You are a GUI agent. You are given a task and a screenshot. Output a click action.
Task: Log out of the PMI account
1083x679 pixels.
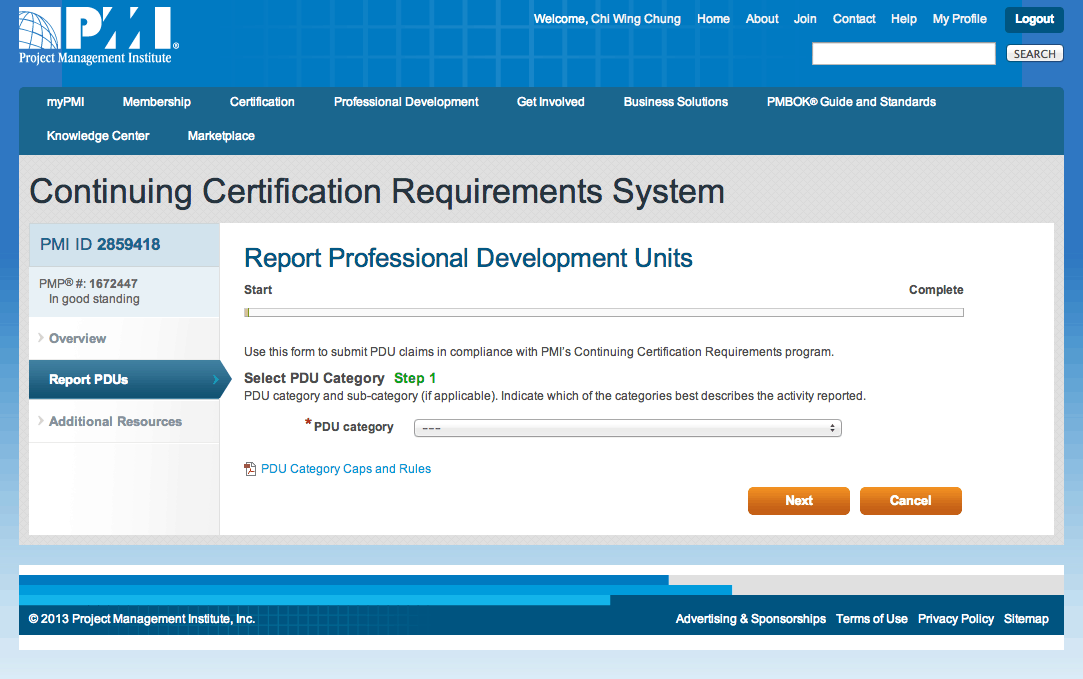coord(1033,19)
